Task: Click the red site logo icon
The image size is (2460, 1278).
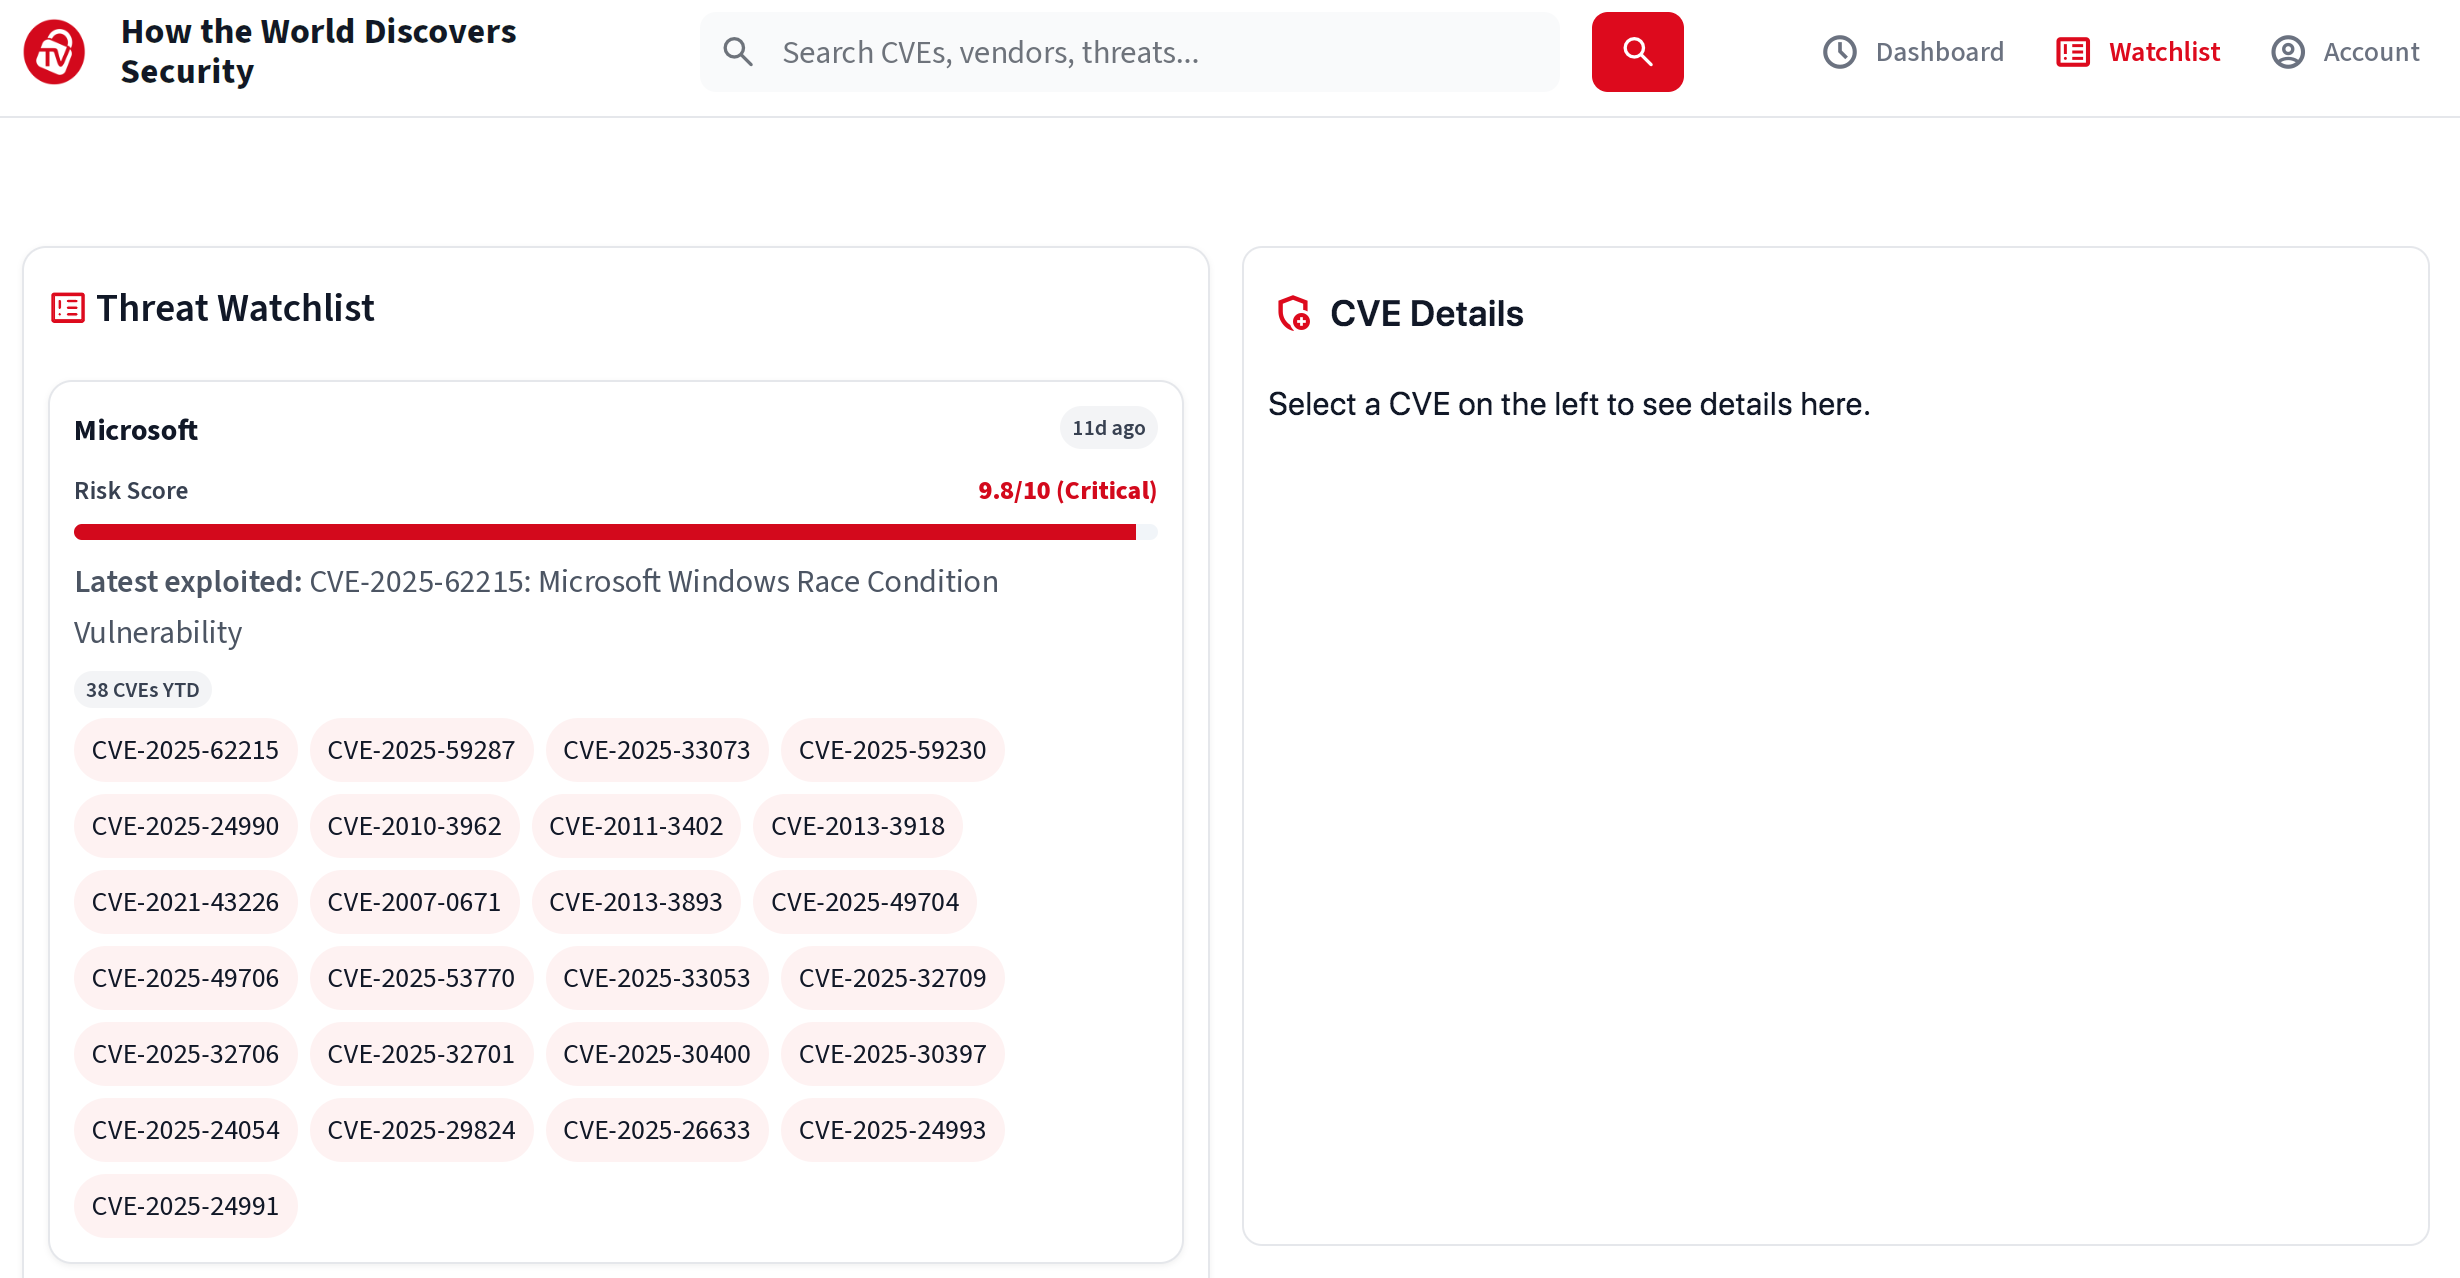Action: (54, 52)
